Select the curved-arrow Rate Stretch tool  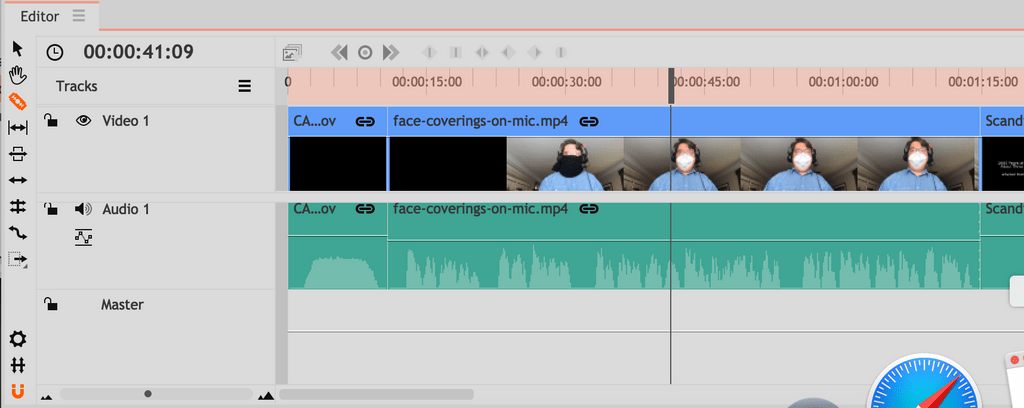18,232
